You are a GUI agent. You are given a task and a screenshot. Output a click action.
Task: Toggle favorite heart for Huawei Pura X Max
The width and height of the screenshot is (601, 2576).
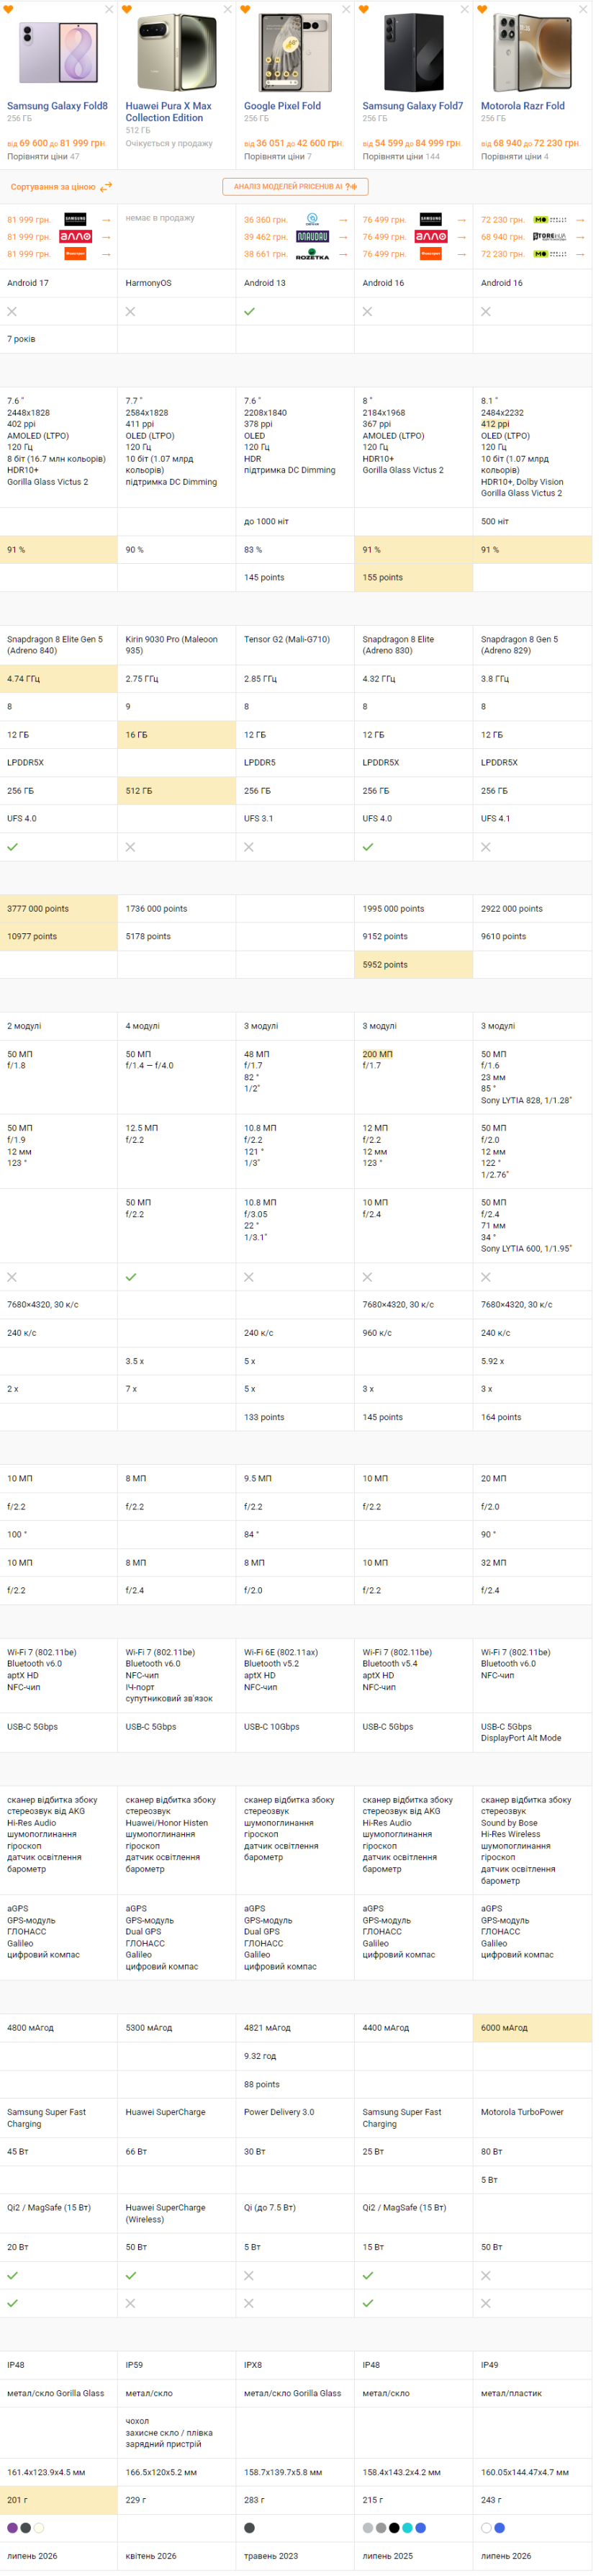click(127, 9)
